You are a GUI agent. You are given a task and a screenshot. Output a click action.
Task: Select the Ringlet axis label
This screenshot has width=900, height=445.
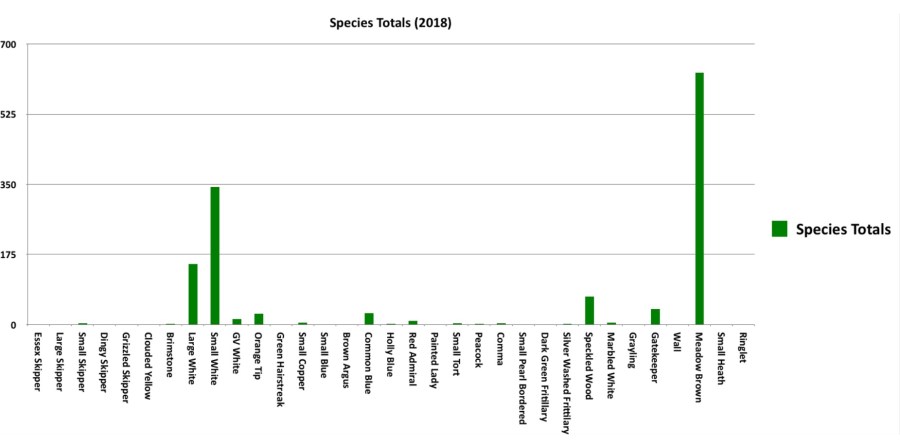(742, 348)
